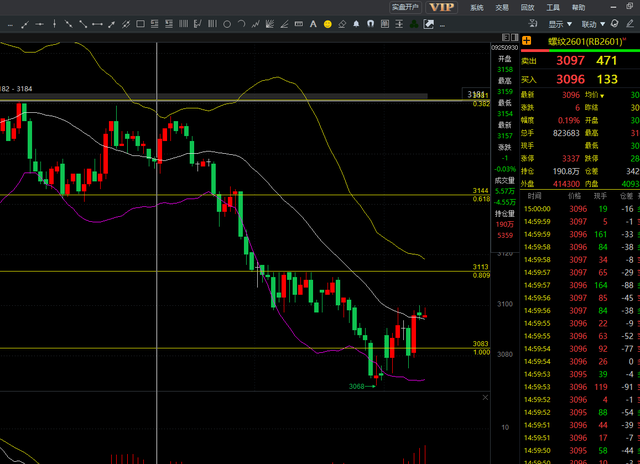Insert a smiley emoji marker
The image size is (640, 464).
click(327, 24)
